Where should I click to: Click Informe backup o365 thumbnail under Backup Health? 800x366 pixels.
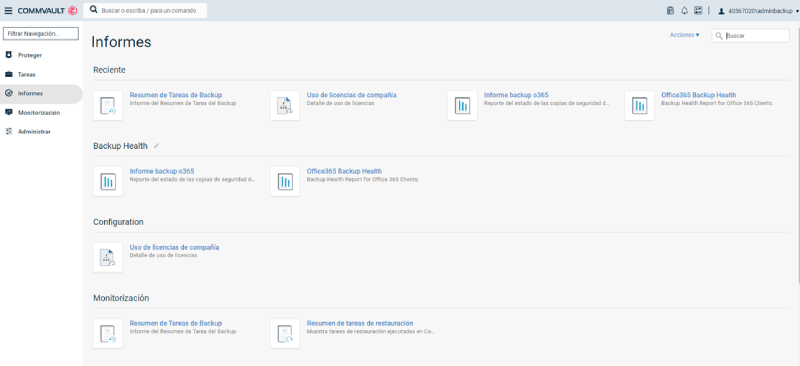coord(108,181)
